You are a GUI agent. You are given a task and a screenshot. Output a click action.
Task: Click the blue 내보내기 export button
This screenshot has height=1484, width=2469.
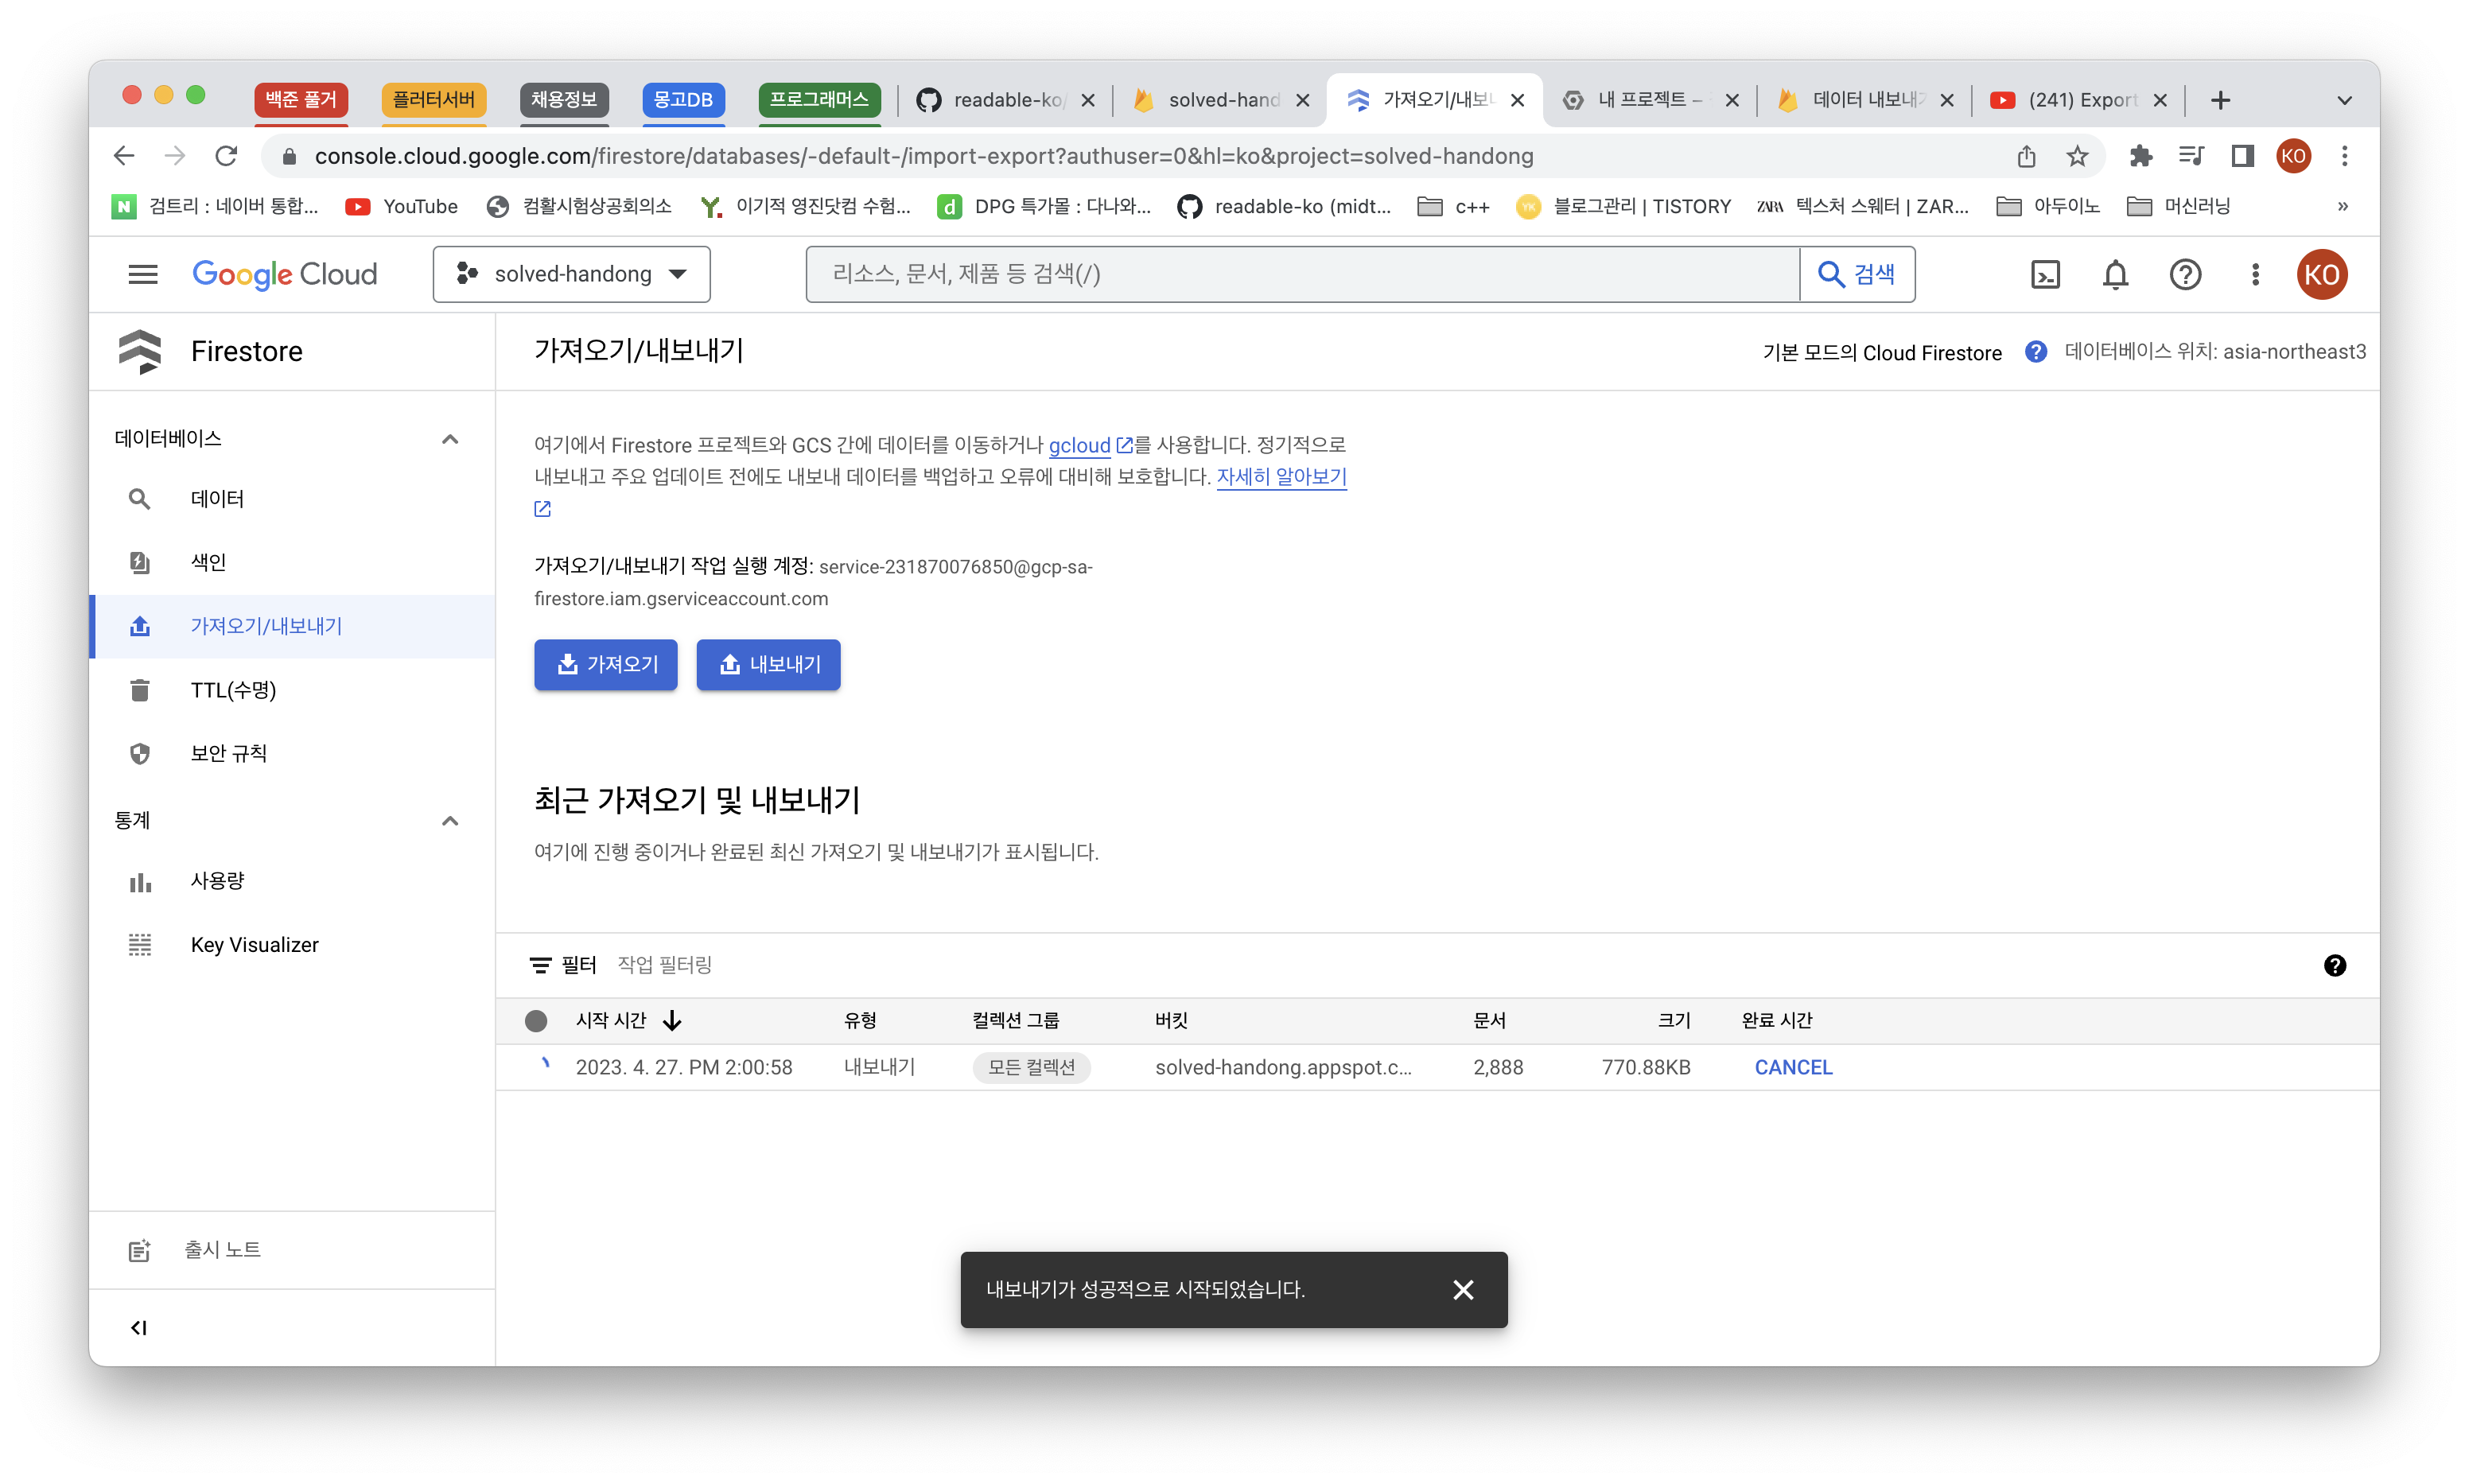(768, 664)
